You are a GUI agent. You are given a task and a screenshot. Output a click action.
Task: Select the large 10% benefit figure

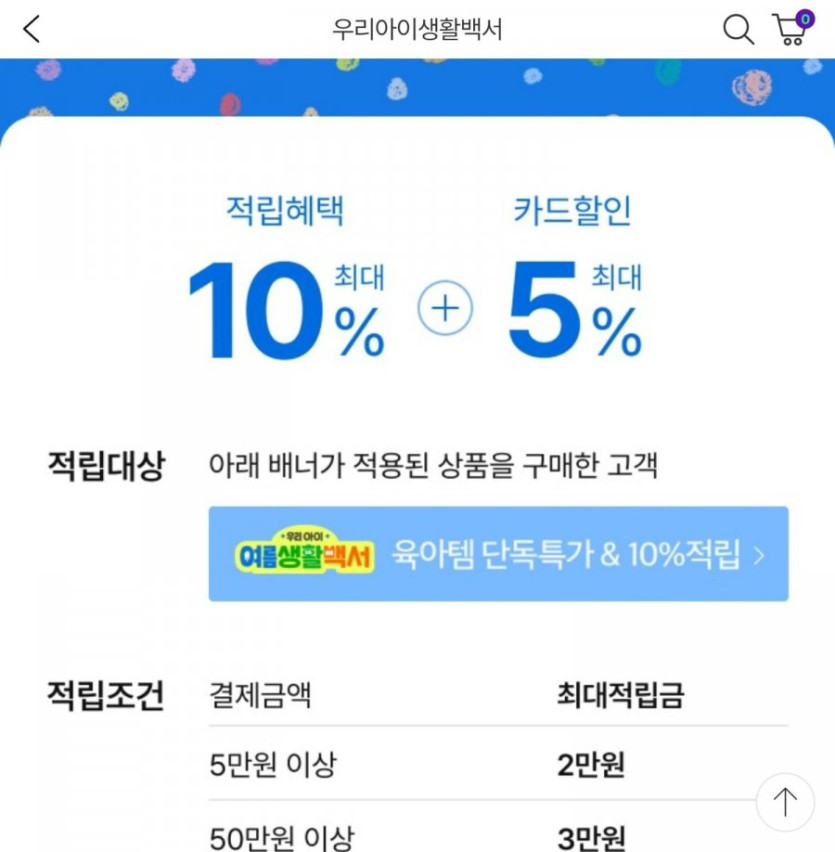(x=285, y=310)
